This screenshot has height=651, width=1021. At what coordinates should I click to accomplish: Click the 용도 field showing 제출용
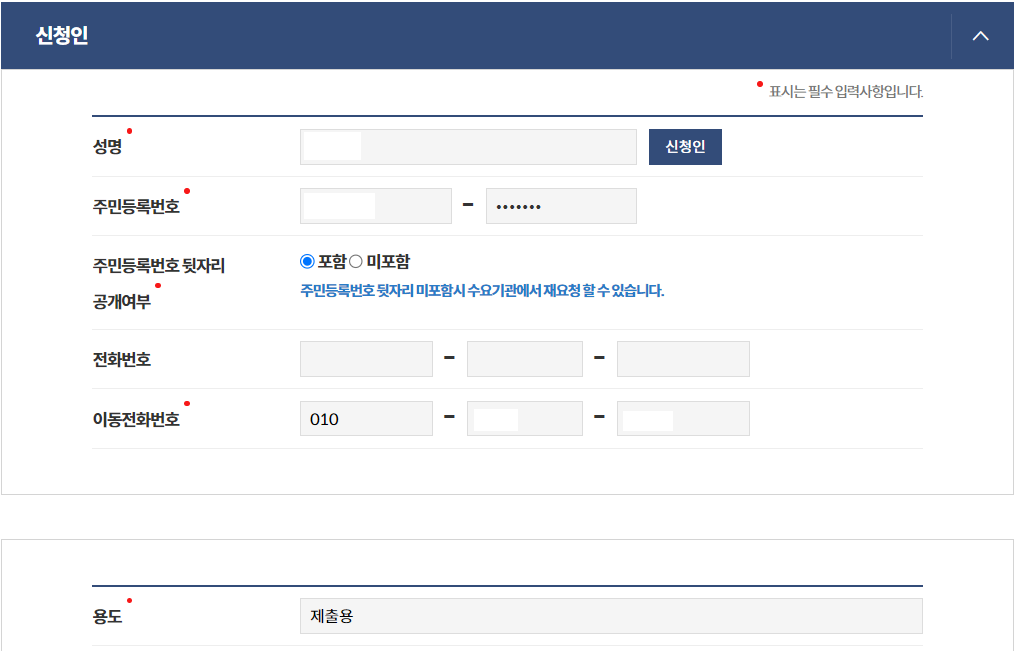(610, 615)
